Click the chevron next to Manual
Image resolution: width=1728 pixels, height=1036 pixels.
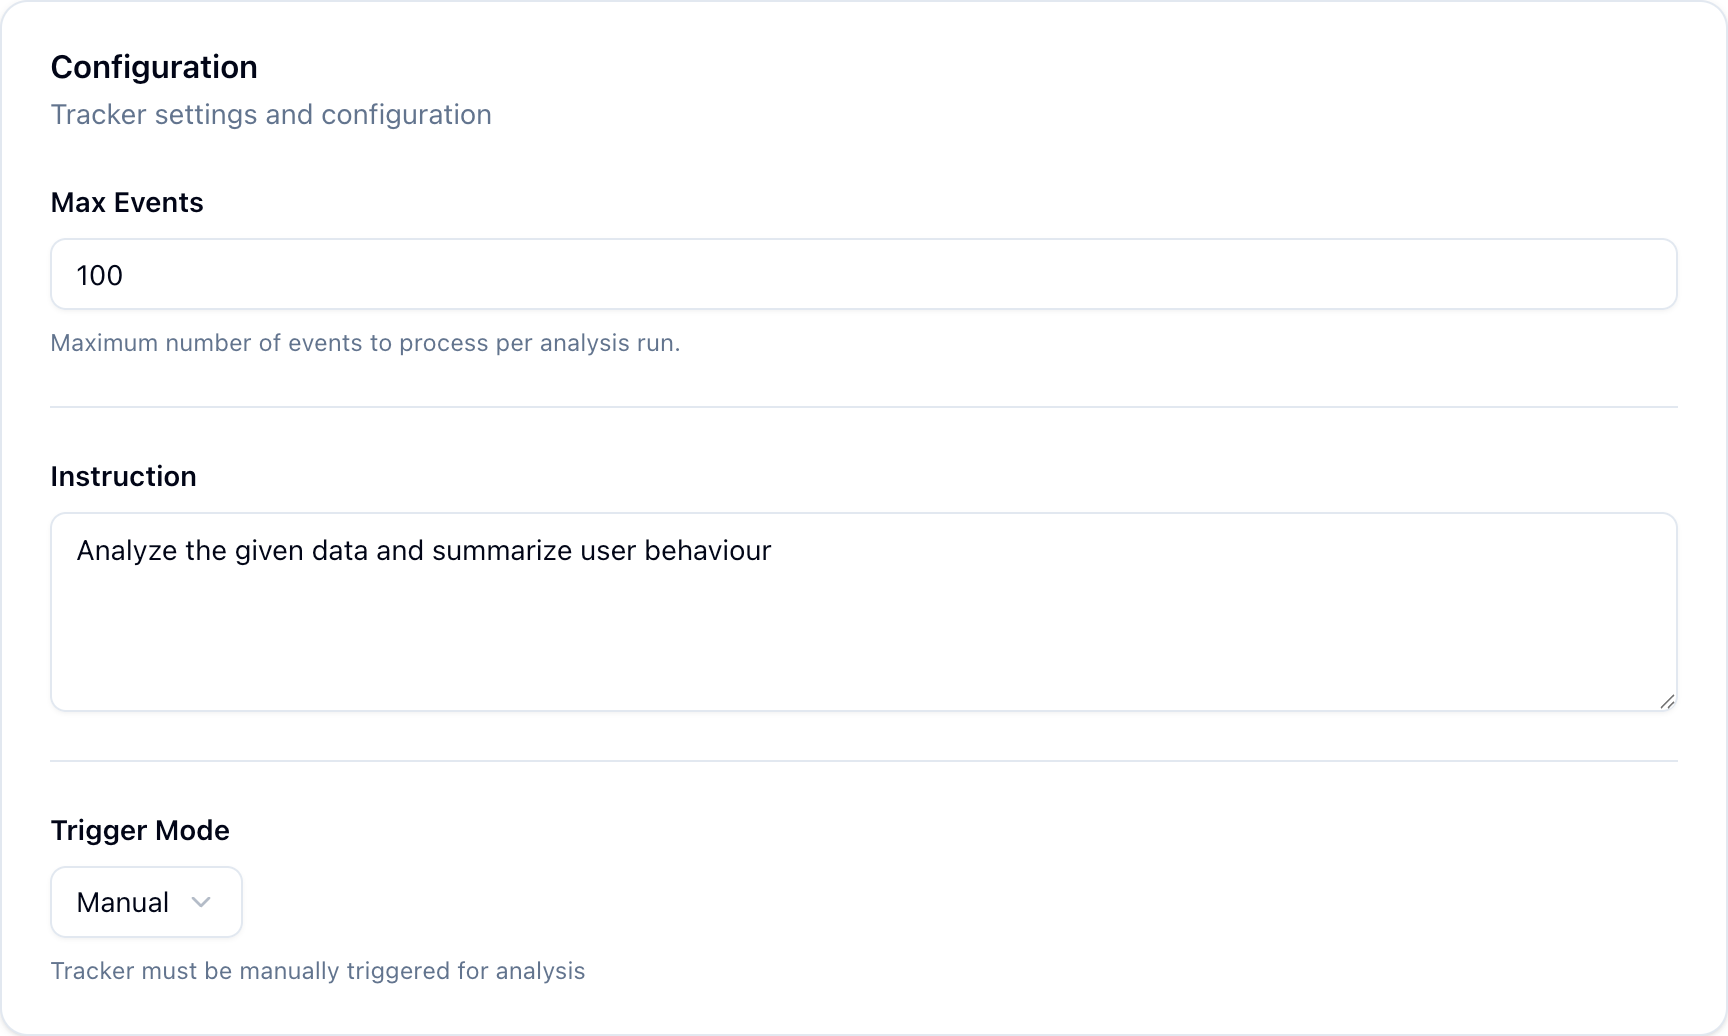pos(203,901)
